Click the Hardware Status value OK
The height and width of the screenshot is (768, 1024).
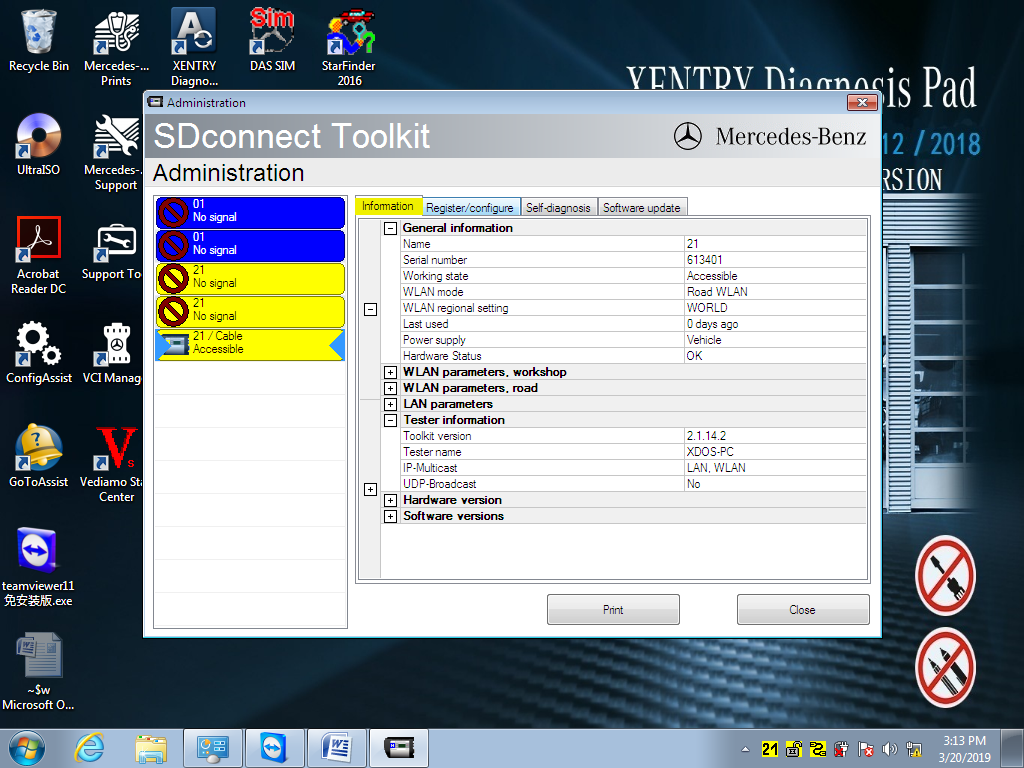[694, 356]
